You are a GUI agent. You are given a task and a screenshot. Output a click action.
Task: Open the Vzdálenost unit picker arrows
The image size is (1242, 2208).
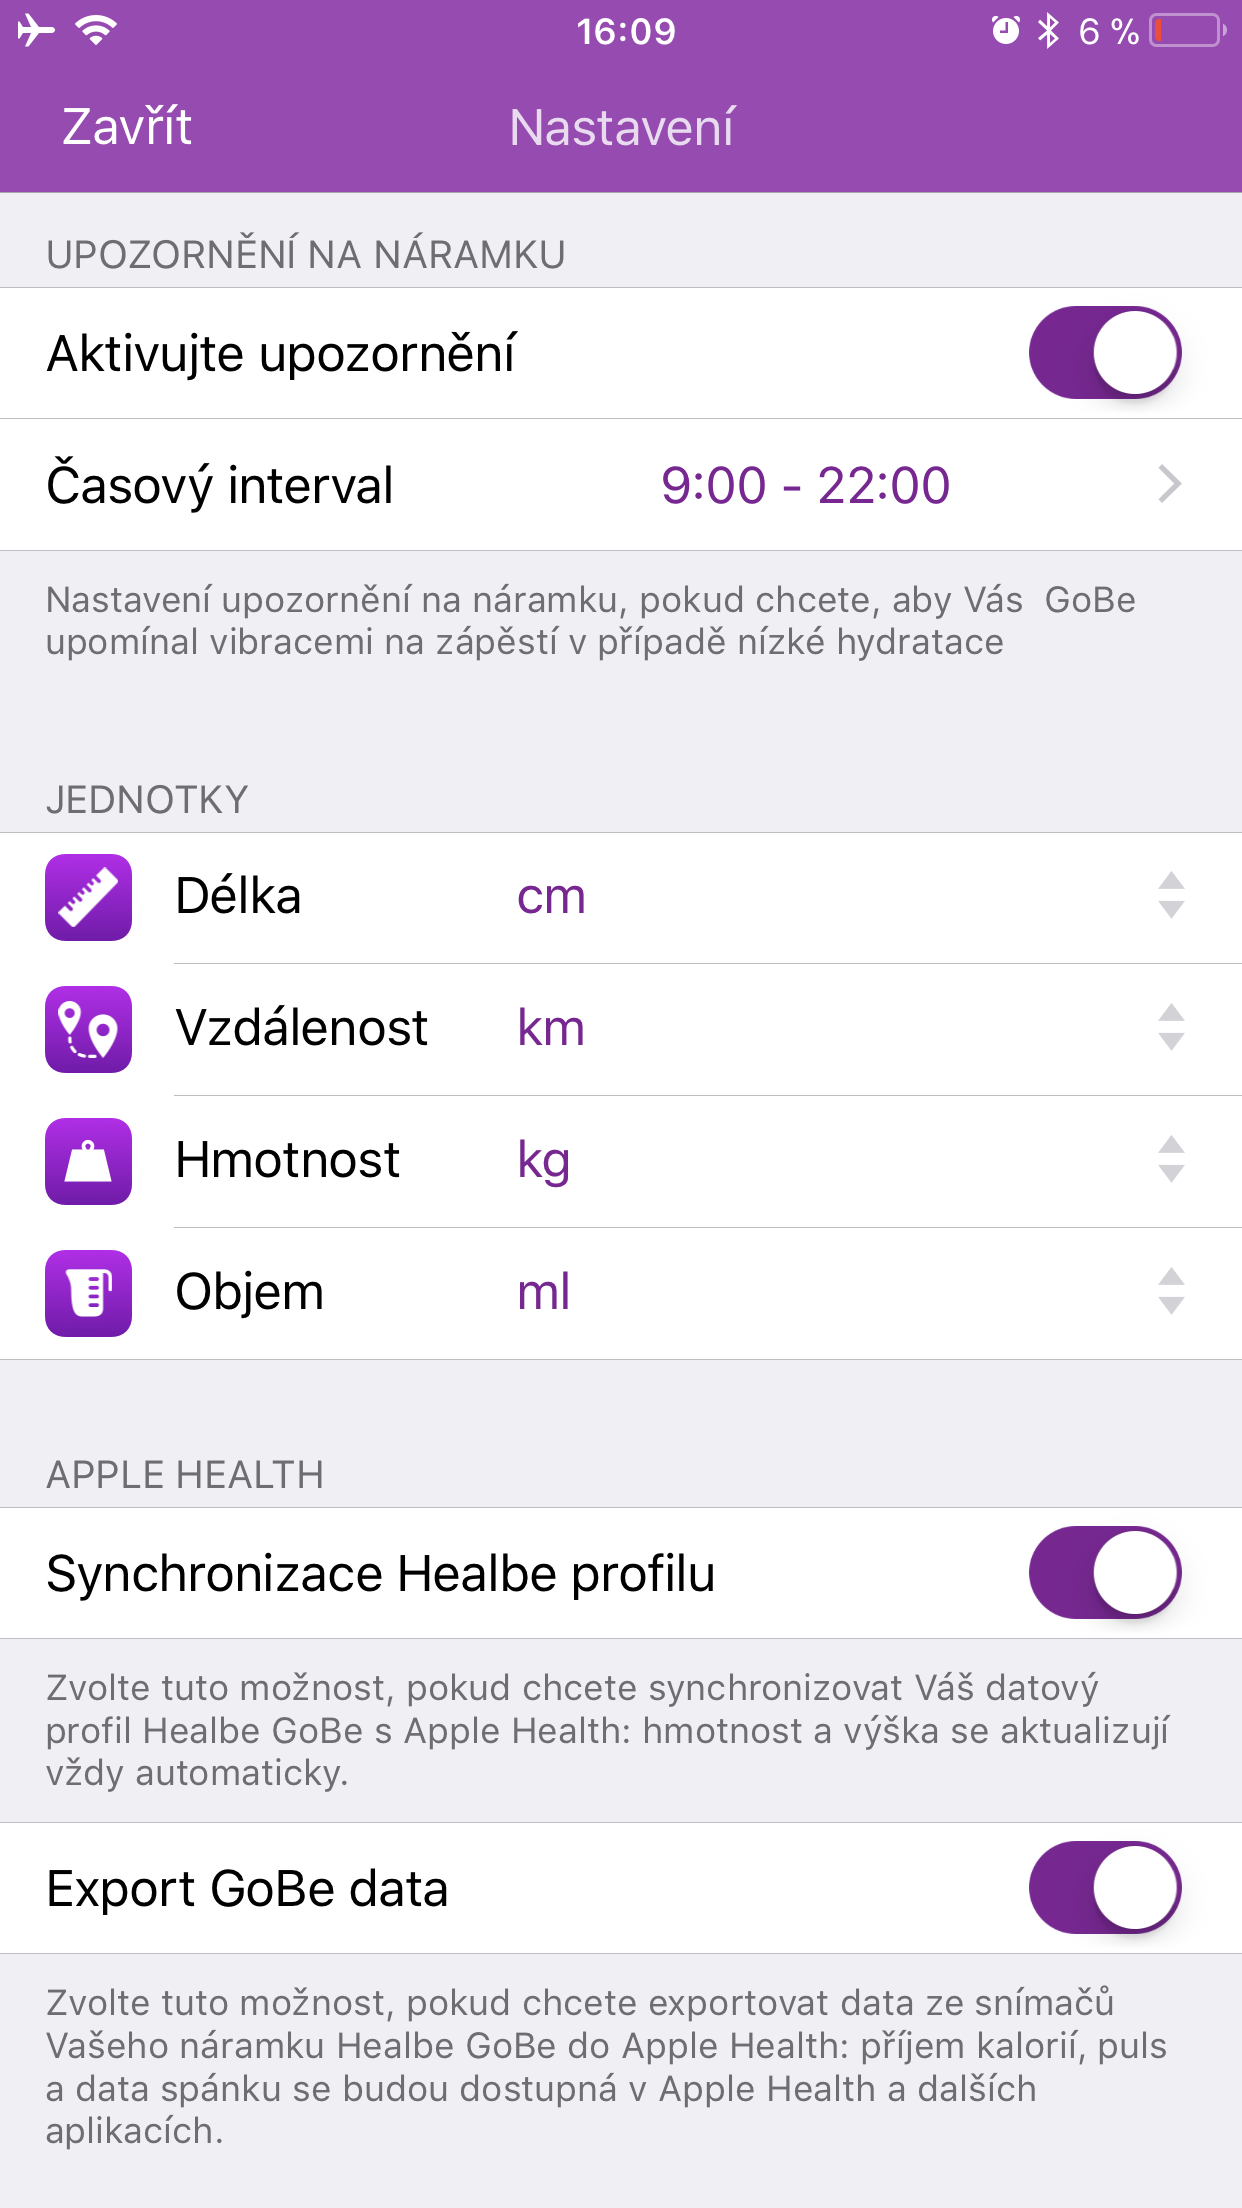(1171, 1028)
